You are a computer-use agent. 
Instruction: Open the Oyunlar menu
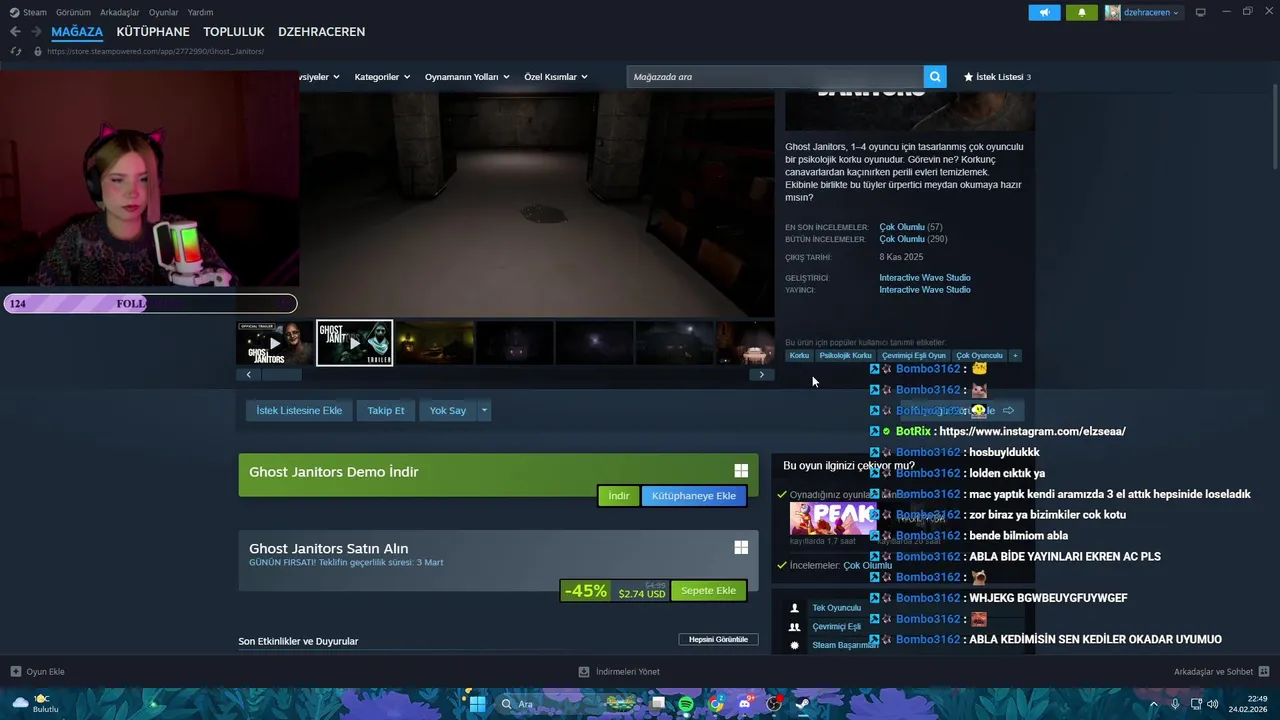[x=164, y=12]
